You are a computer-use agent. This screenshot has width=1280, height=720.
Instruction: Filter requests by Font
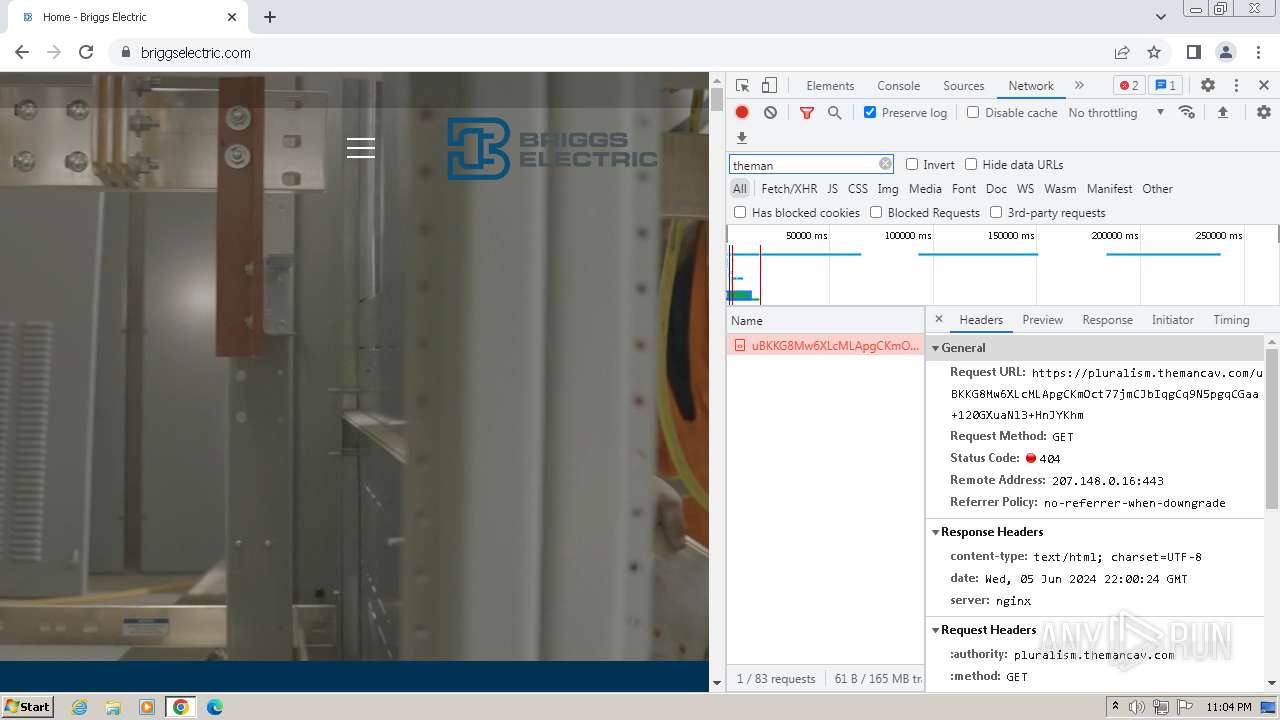(x=964, y=188)
